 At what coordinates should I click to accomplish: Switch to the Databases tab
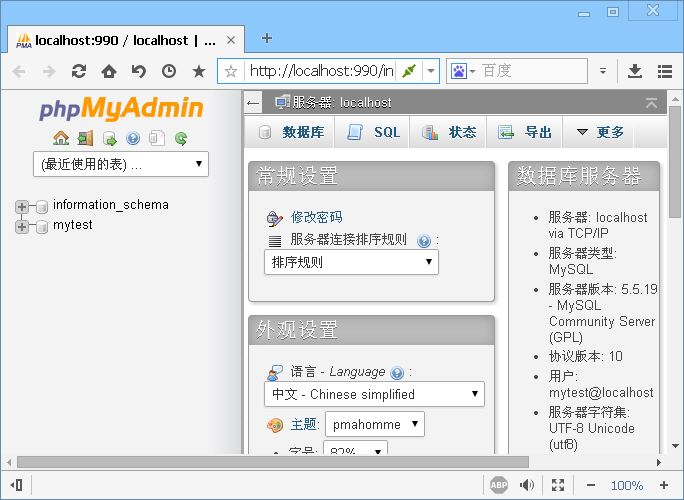[x=290, y=132]
